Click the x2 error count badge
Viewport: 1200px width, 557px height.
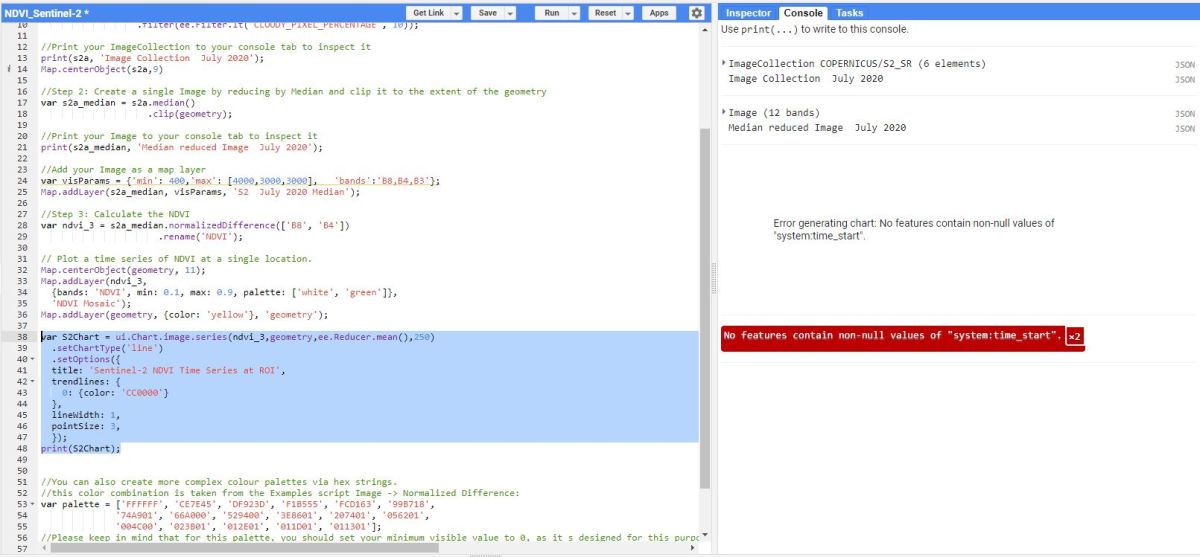point(1074,337)
